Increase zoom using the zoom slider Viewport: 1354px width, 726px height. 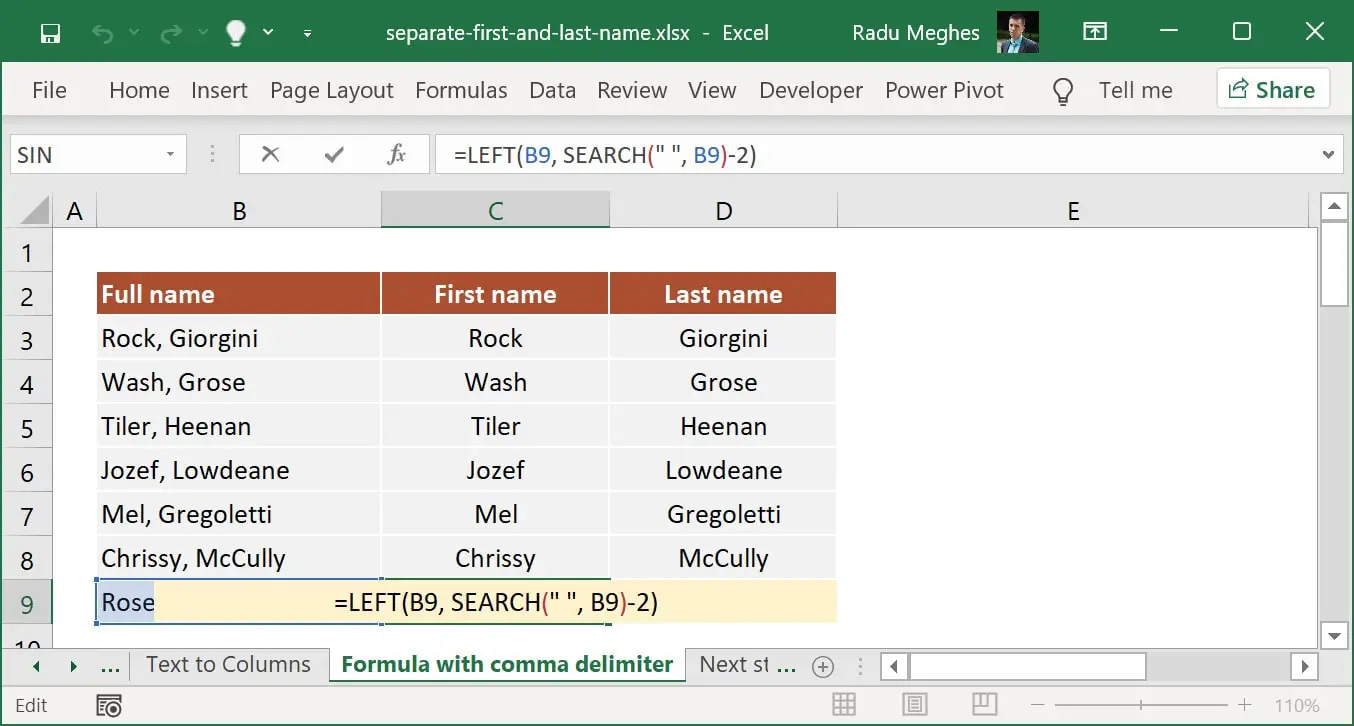click(x=1245, y=705)
